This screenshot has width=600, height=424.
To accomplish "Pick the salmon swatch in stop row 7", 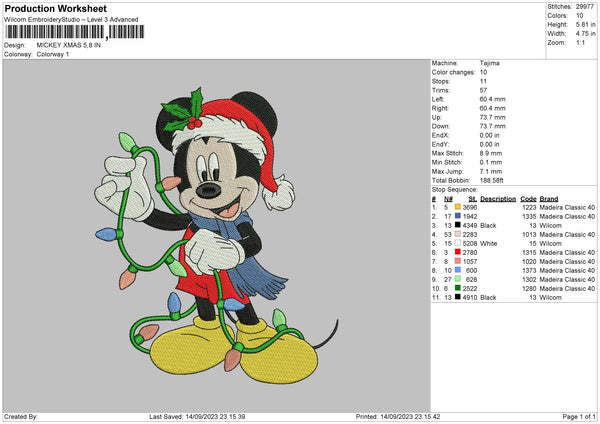I will 458,261.
